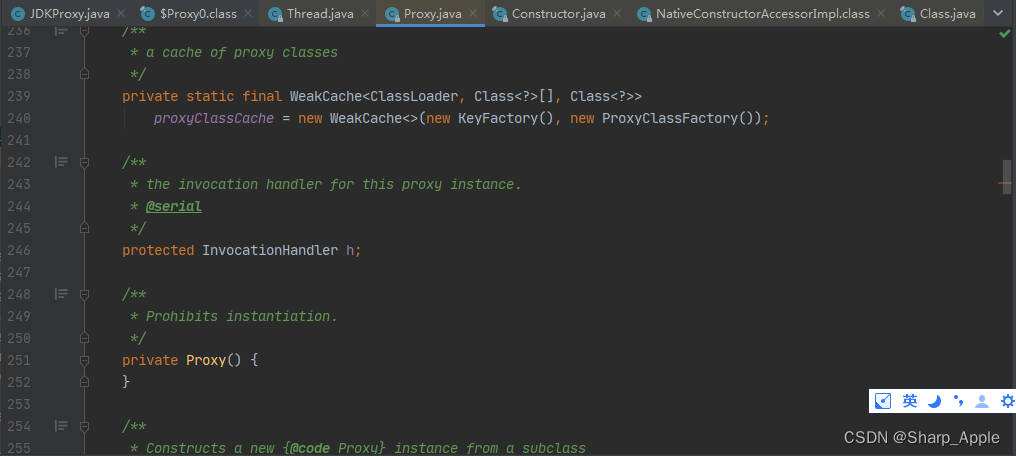Image resolution: width=1016 pixels, height=456 pixels.
Task: Toggle rendered doc view at line 254
Action: tap(62, 426)
